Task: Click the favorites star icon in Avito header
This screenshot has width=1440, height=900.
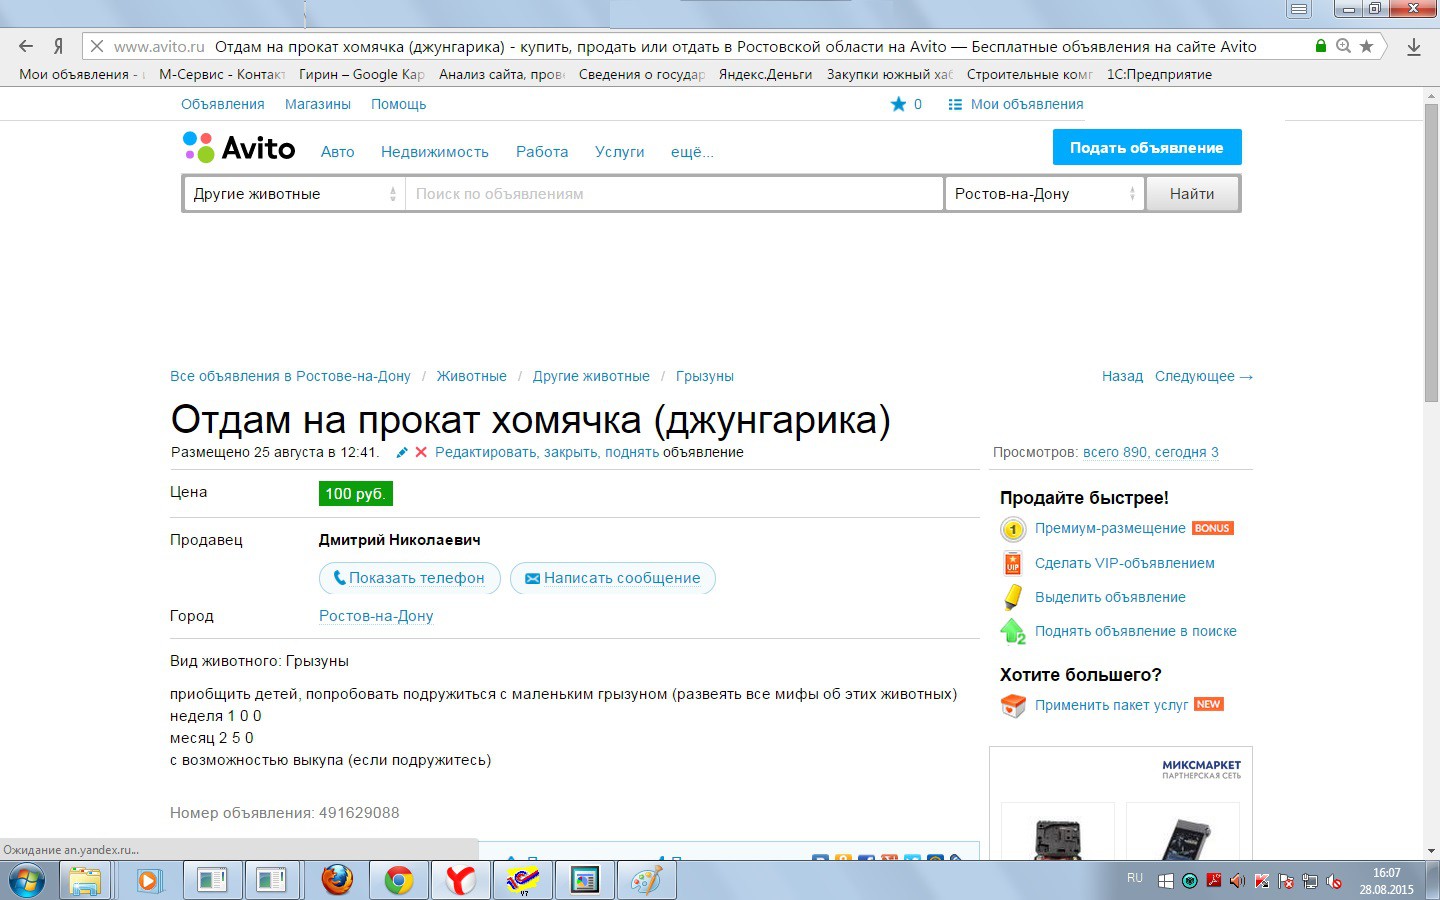Action: [898, 104]
